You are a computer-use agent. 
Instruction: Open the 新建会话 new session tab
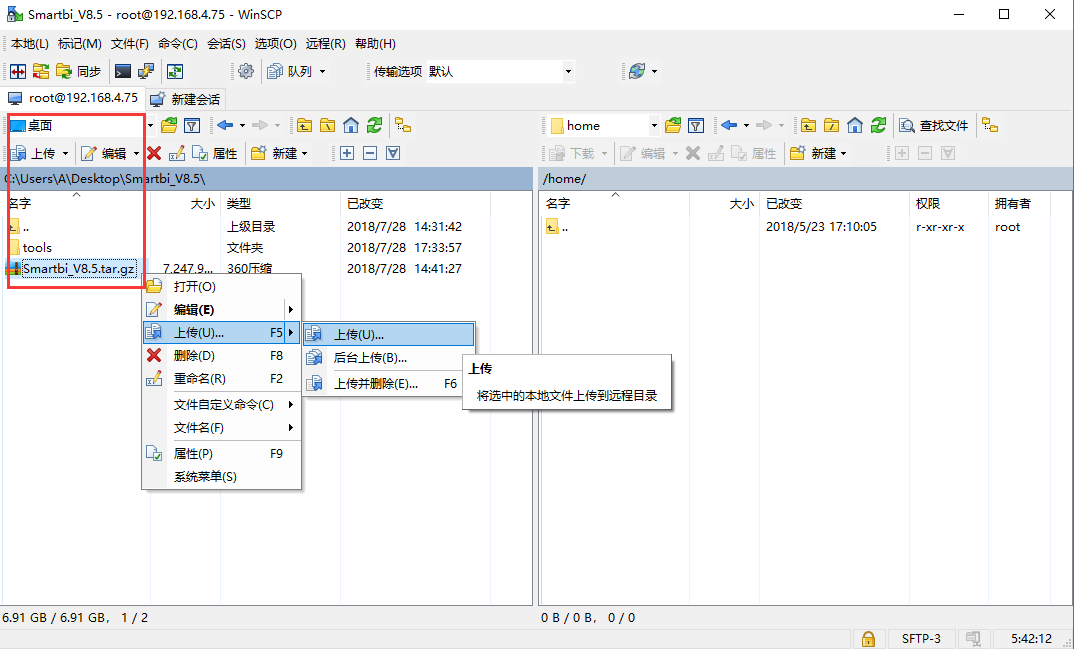coord(186,99)
